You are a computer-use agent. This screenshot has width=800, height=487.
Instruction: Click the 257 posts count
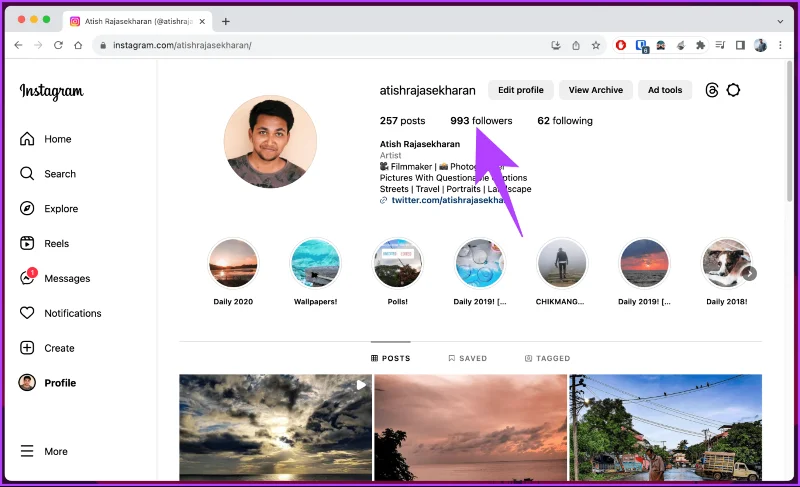click(x=402, y=121)
